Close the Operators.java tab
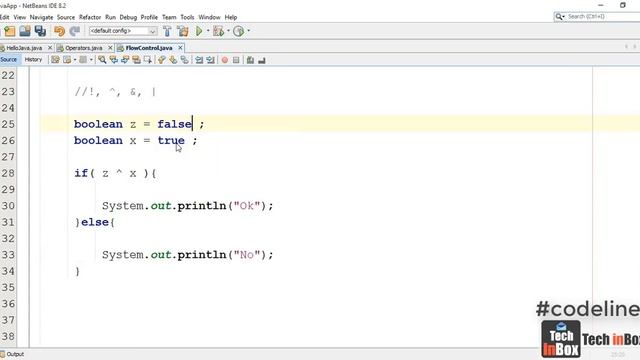The height and width of the screenshot is (360, 640). pos(110,48)
